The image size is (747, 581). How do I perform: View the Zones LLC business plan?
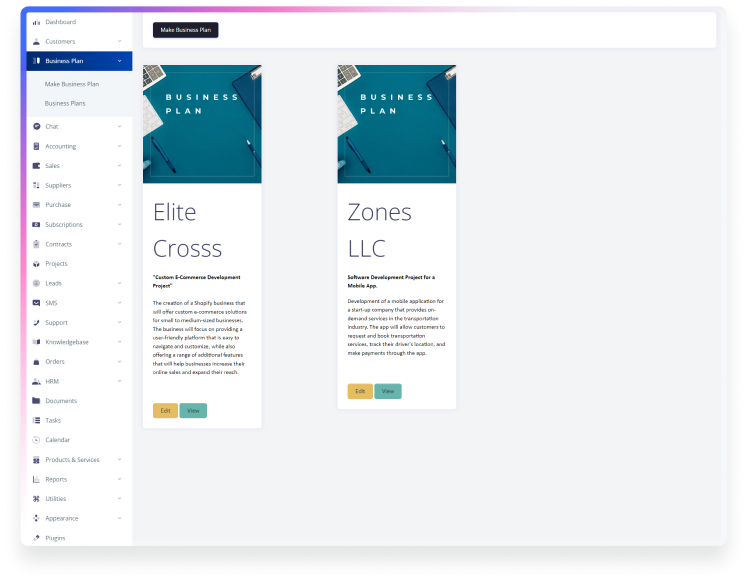coord(388,391)
